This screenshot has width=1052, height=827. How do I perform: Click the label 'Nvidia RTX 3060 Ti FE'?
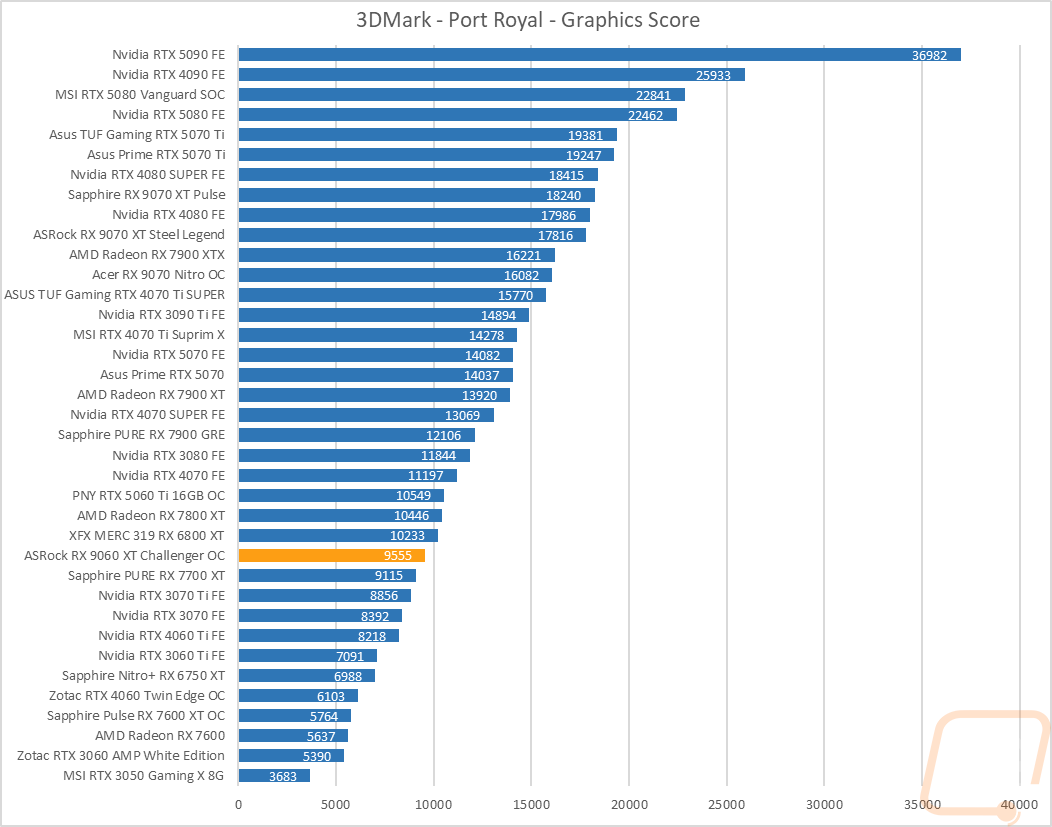coord(162,656)
